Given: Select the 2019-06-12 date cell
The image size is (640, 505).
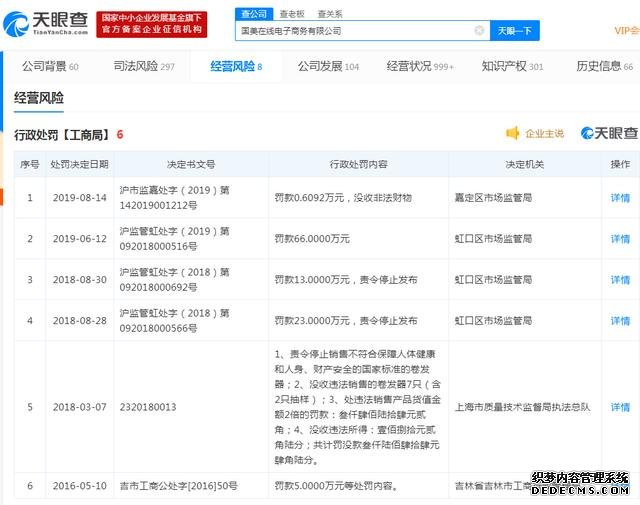Looking at the screenshot, I should pos(80,239).
